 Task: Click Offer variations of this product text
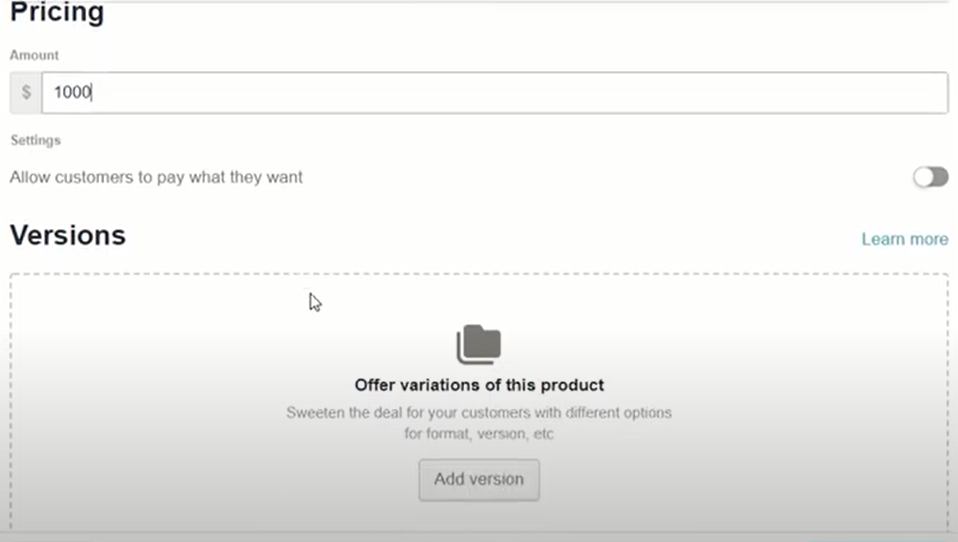point(479,385)
